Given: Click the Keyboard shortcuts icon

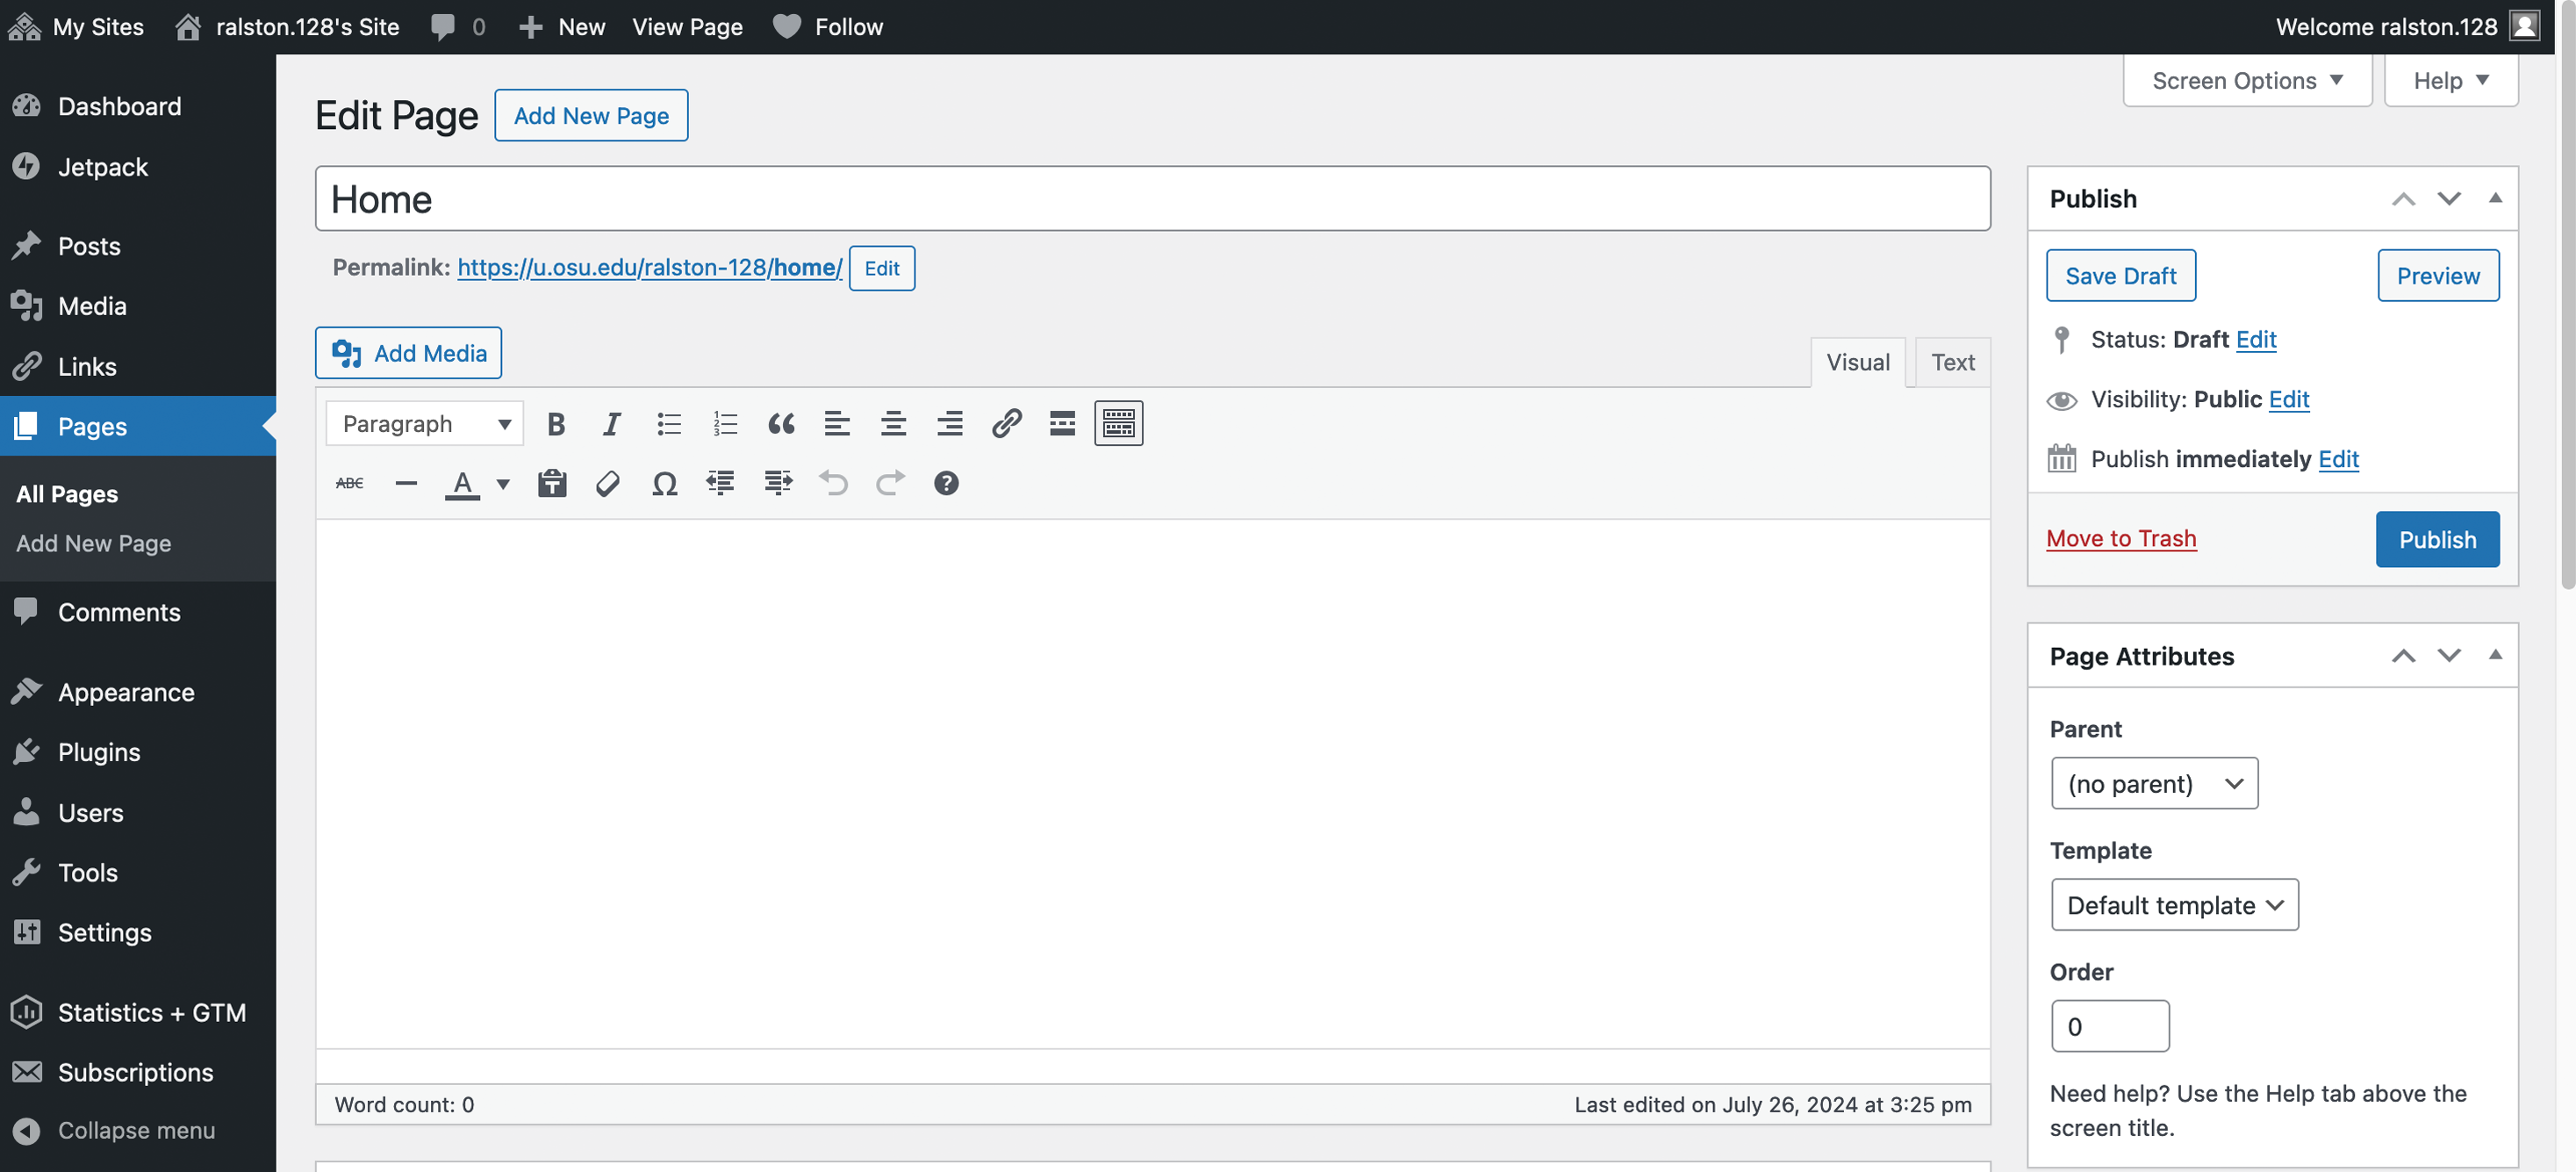Looking at the screenshot, I should pos(944,482).
